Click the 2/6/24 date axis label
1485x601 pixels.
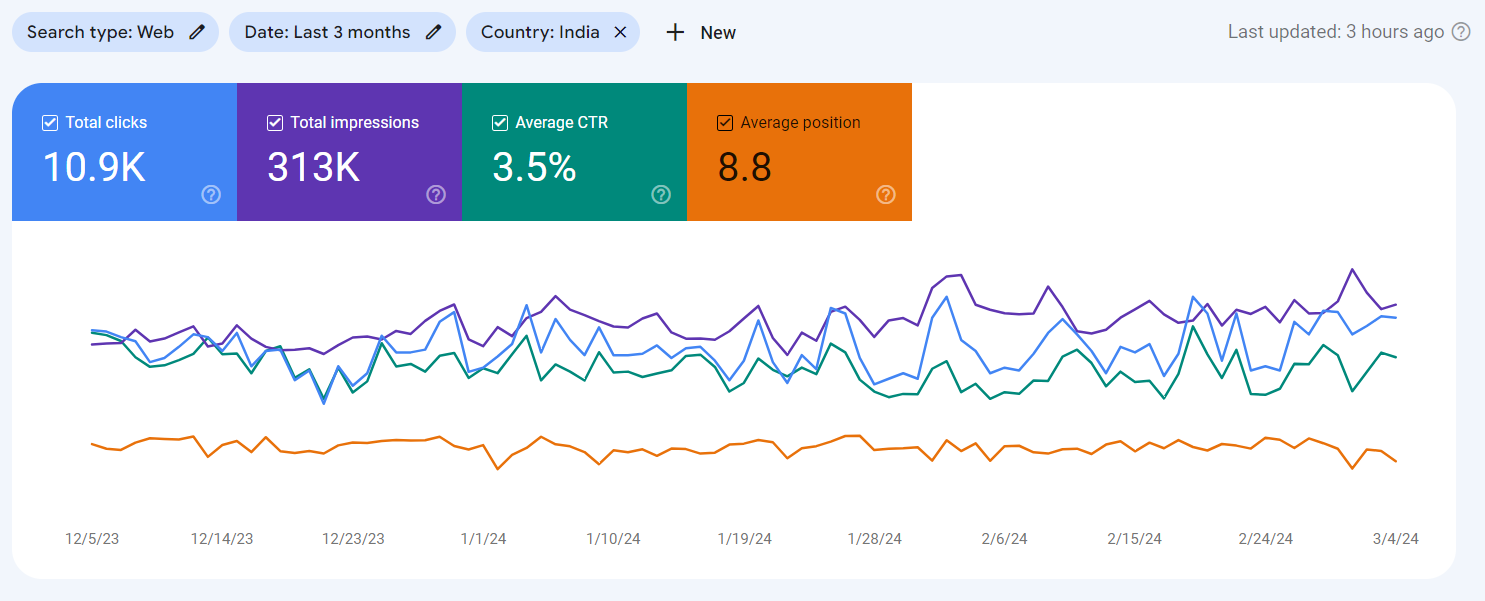pos(1004,539)
